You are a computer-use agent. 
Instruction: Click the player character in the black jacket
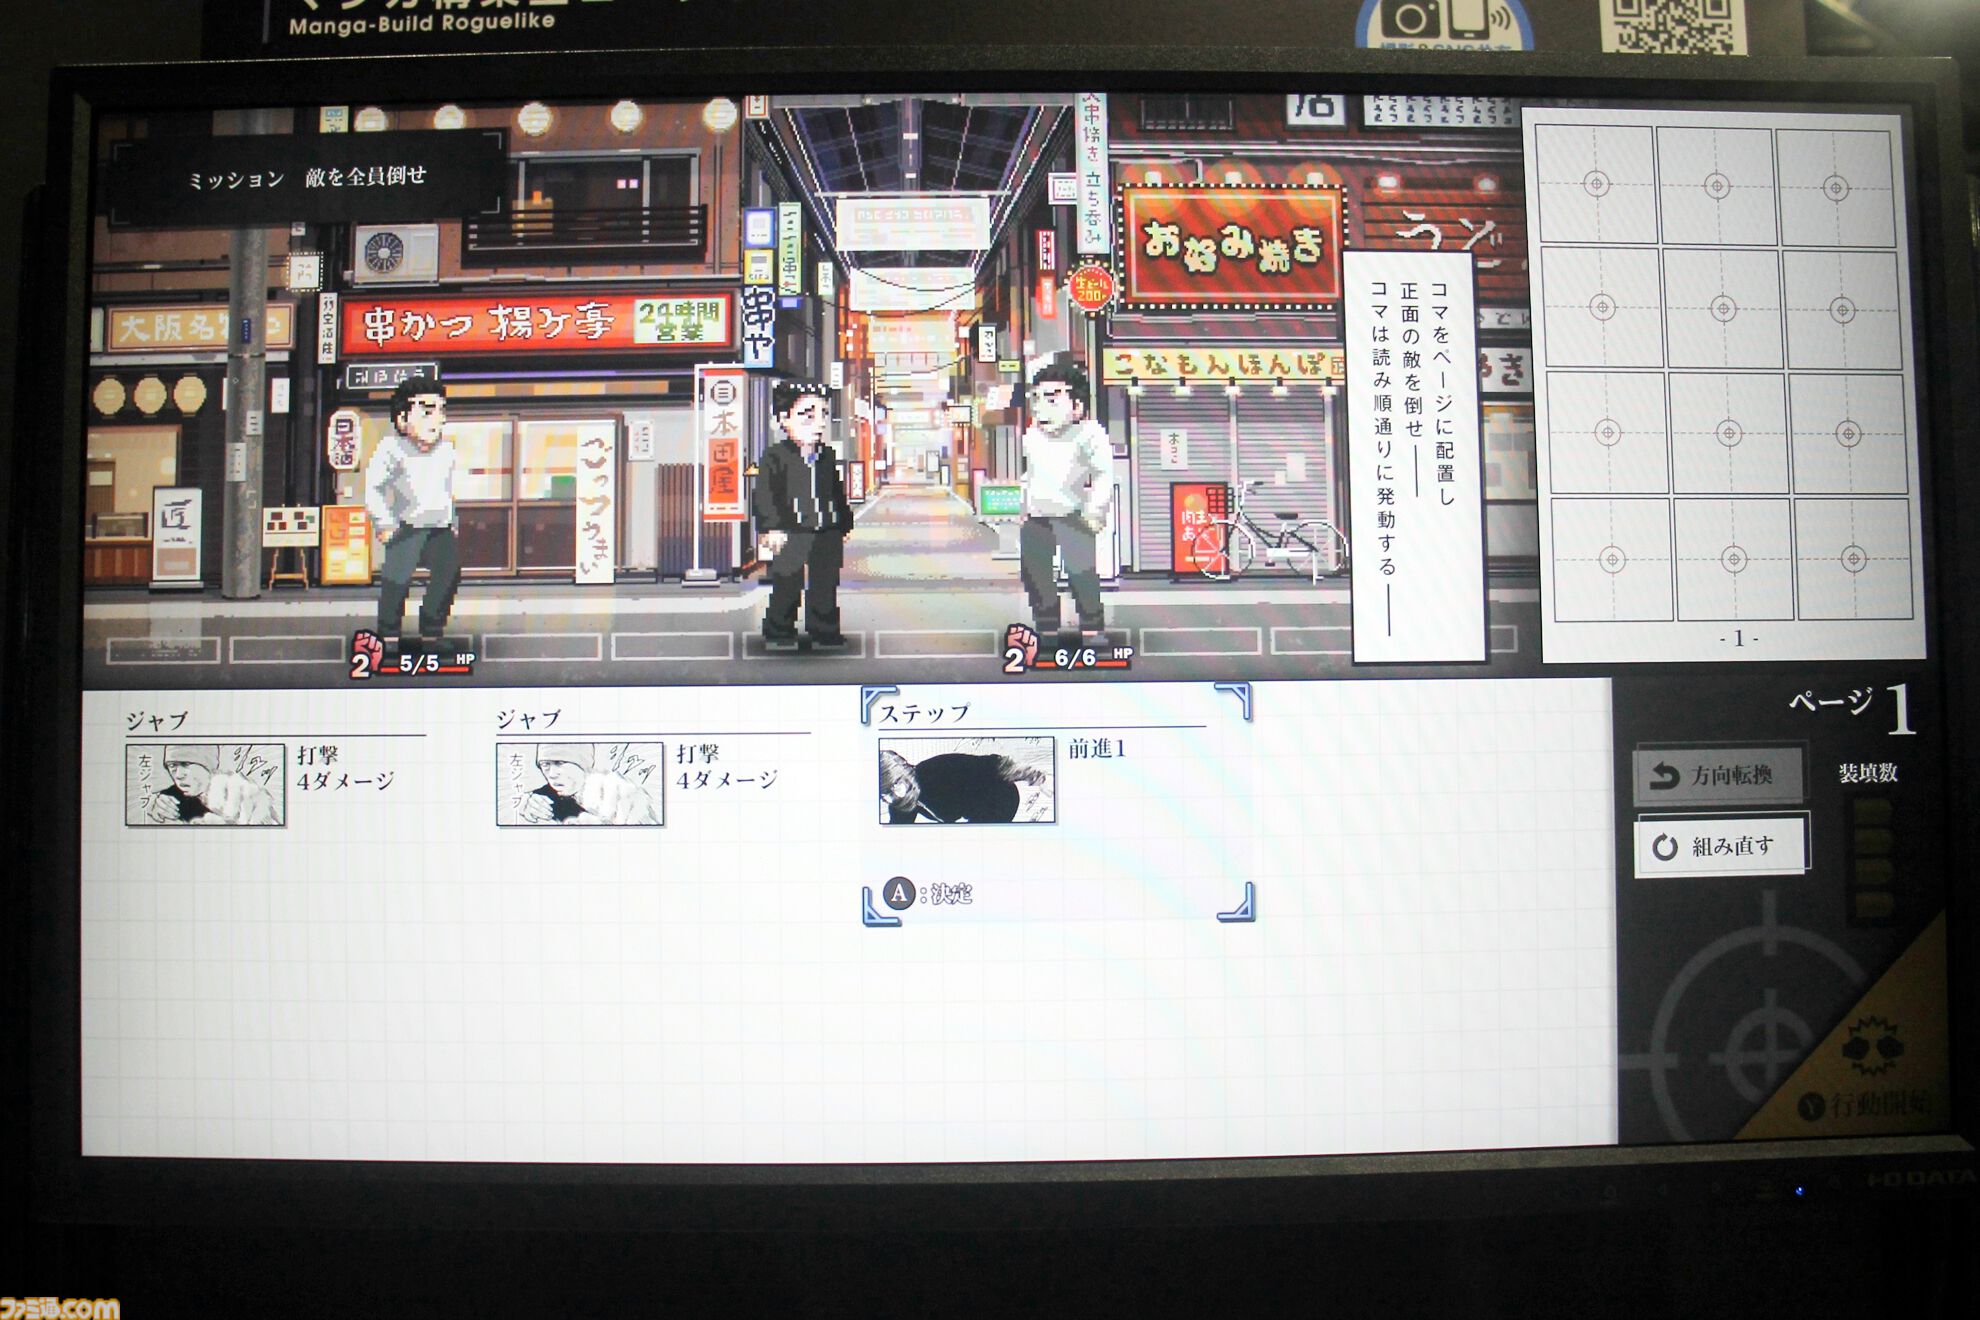(x=802, y=516)
